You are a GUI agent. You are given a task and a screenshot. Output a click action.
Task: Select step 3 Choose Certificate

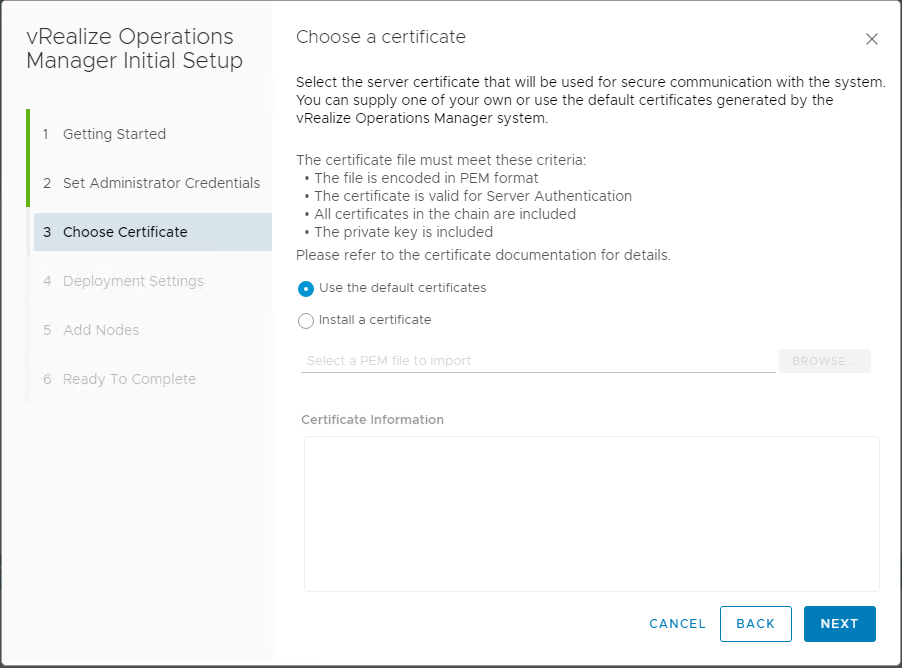(x=125, y=232)
